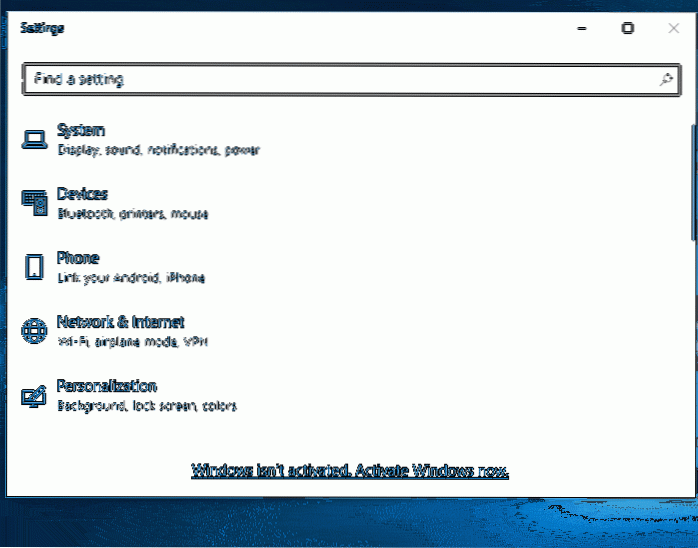
Task: Open the Personalization heading
Action: click(106, 386)
